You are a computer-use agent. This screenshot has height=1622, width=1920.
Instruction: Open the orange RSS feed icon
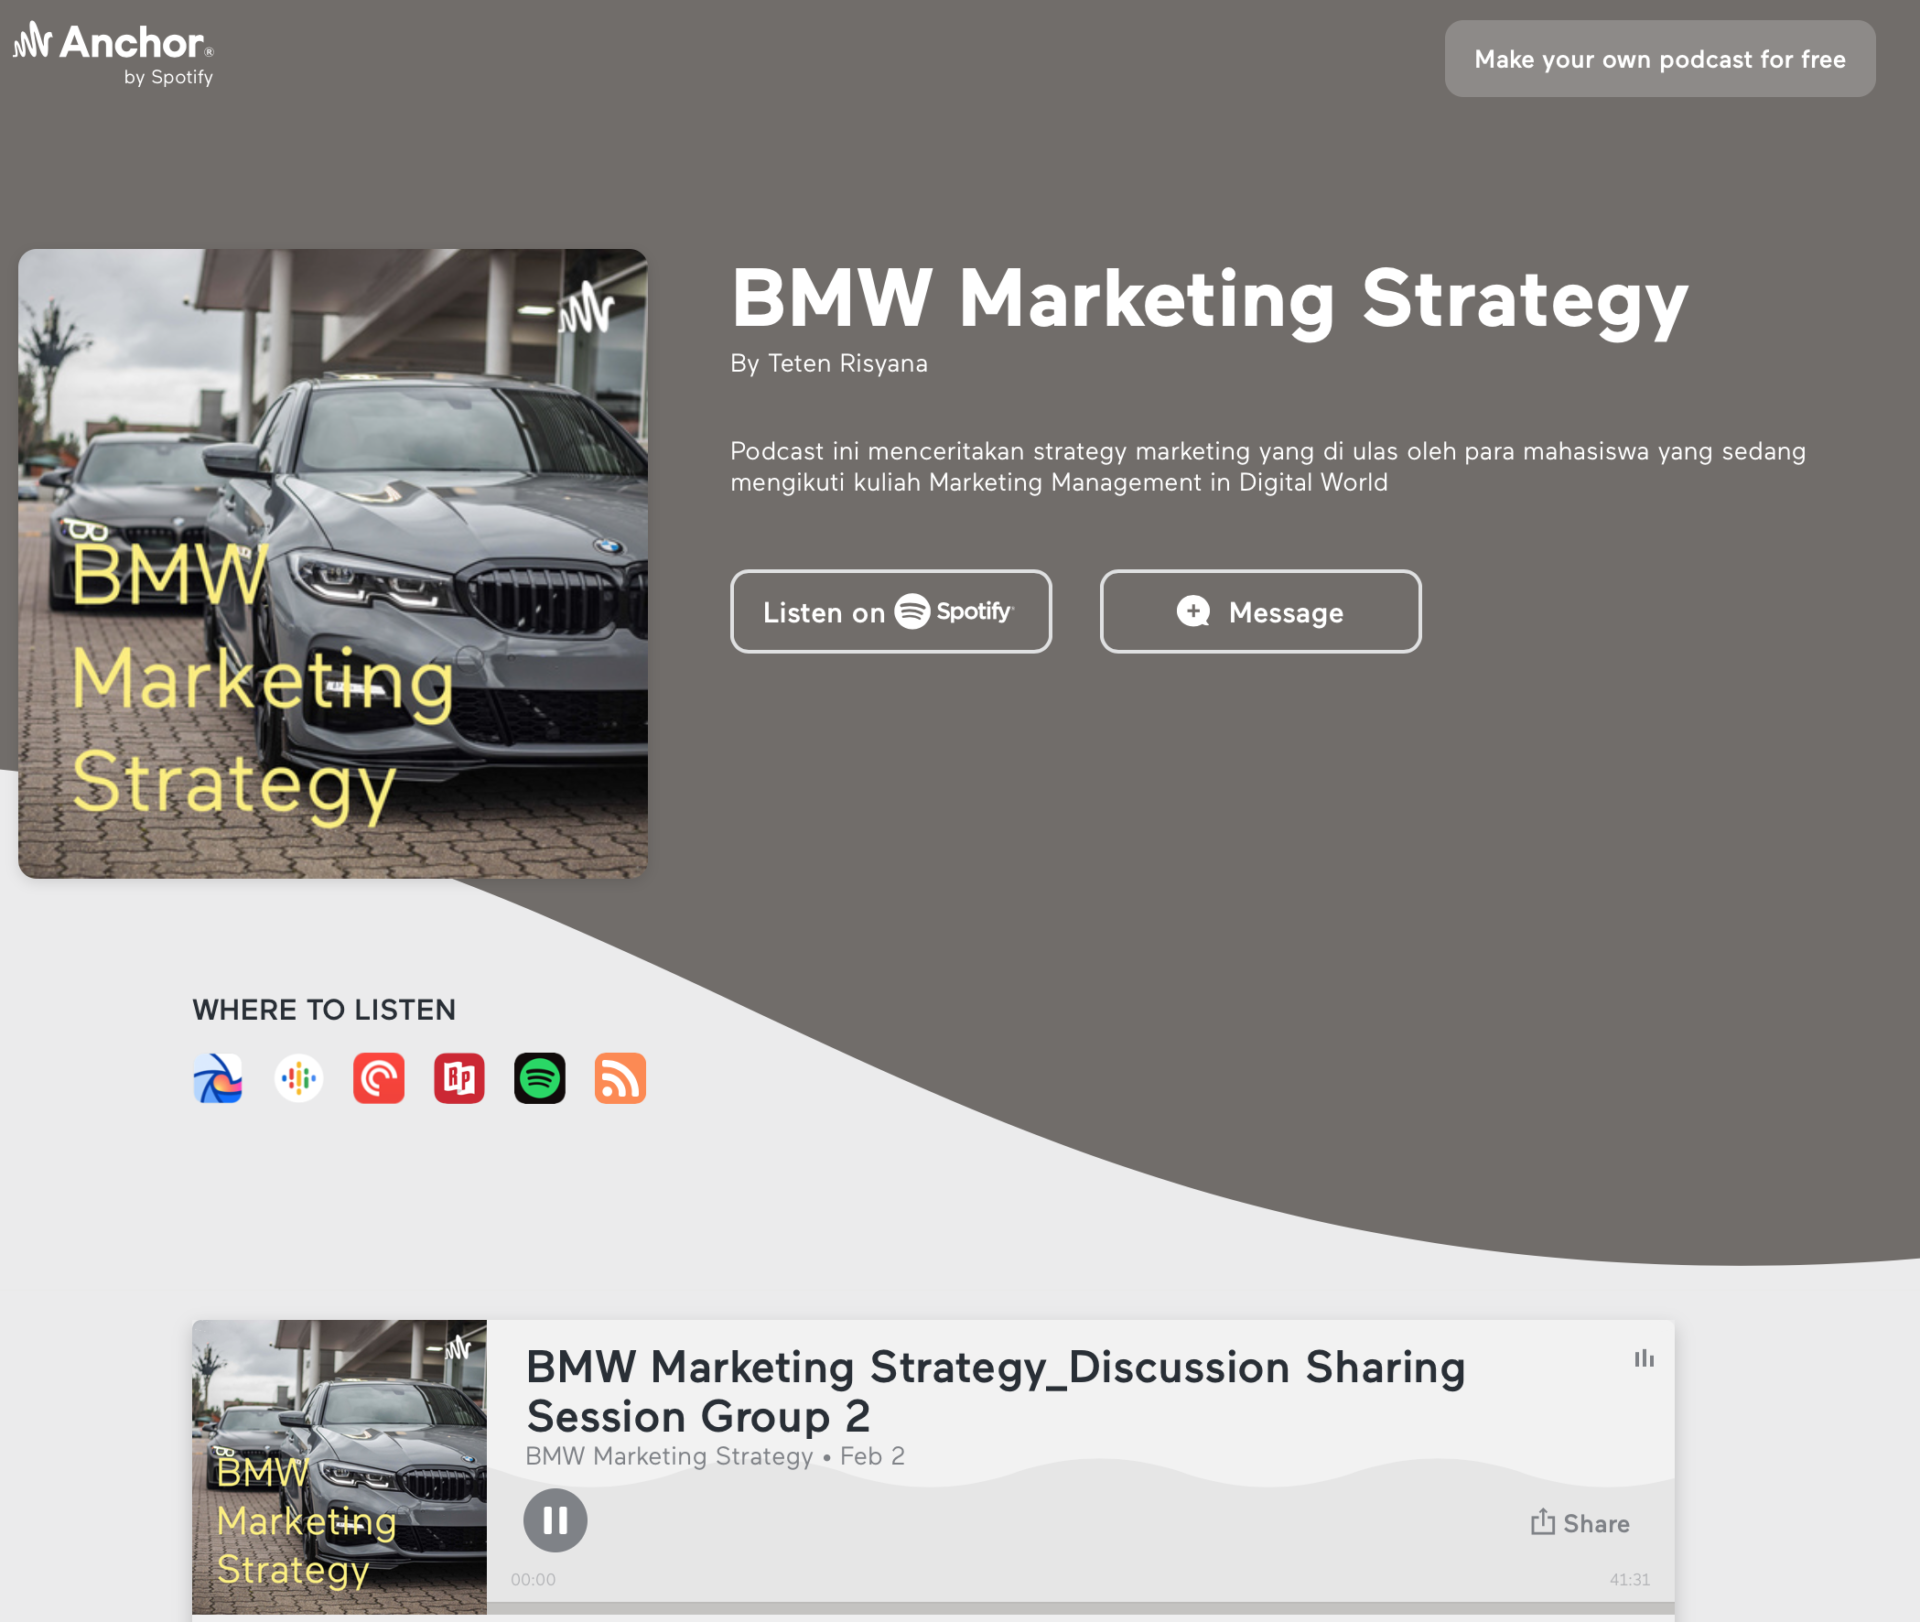coord(620,1078)
